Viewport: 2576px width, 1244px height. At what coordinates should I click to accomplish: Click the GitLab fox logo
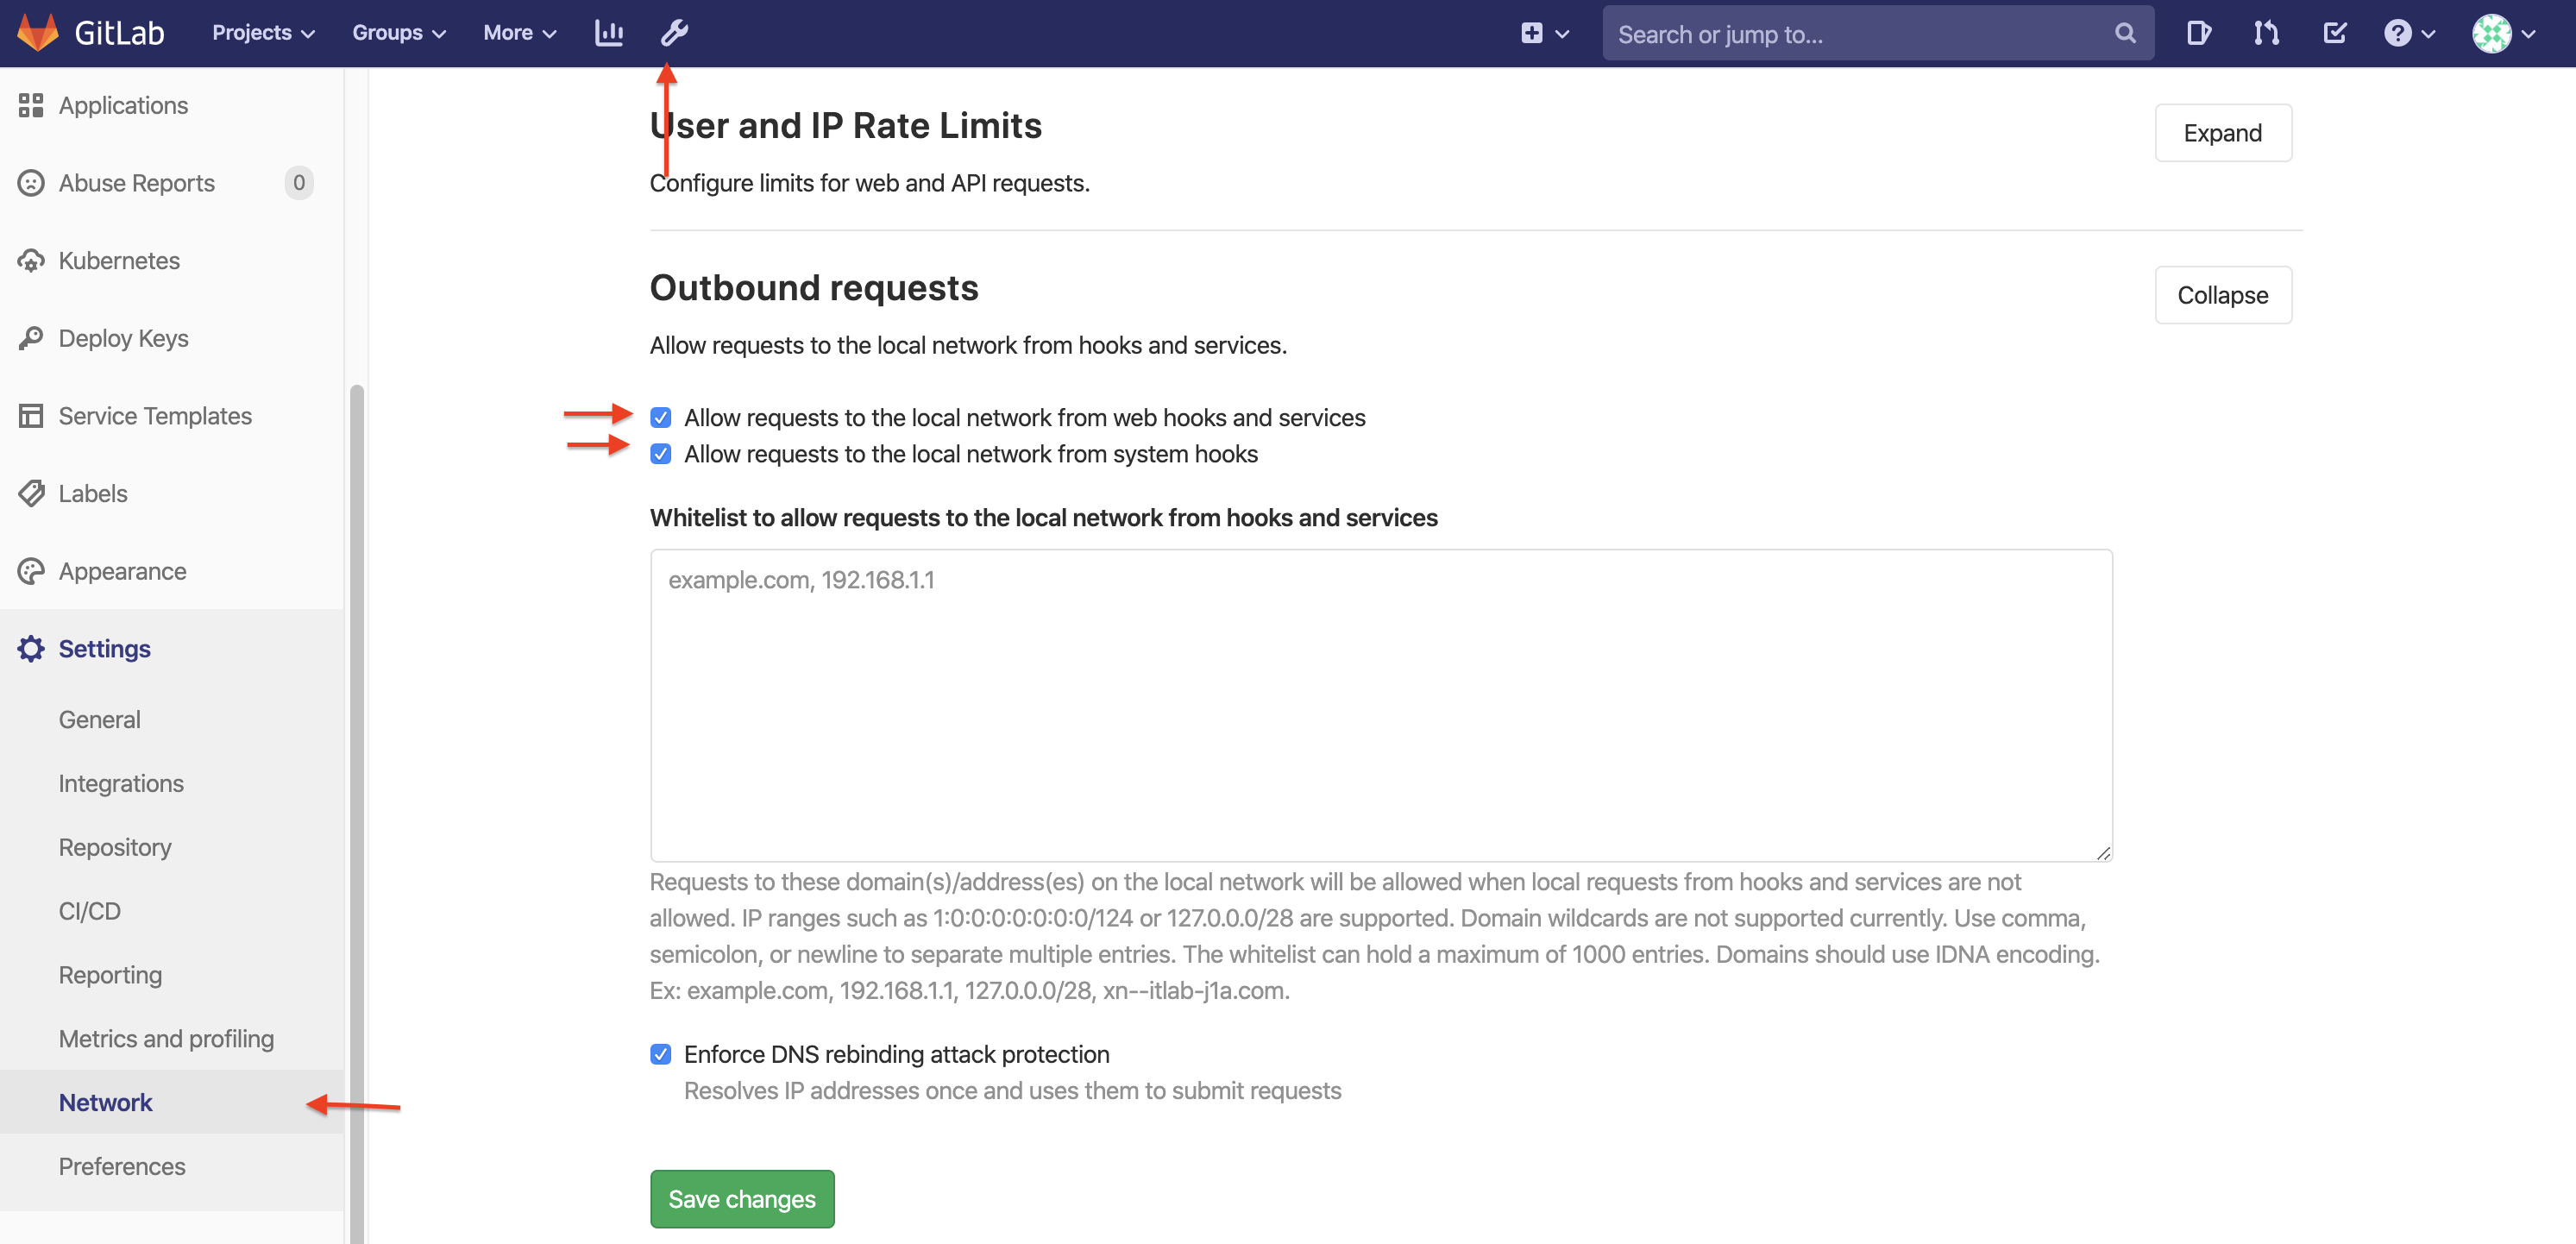point(38,33)
